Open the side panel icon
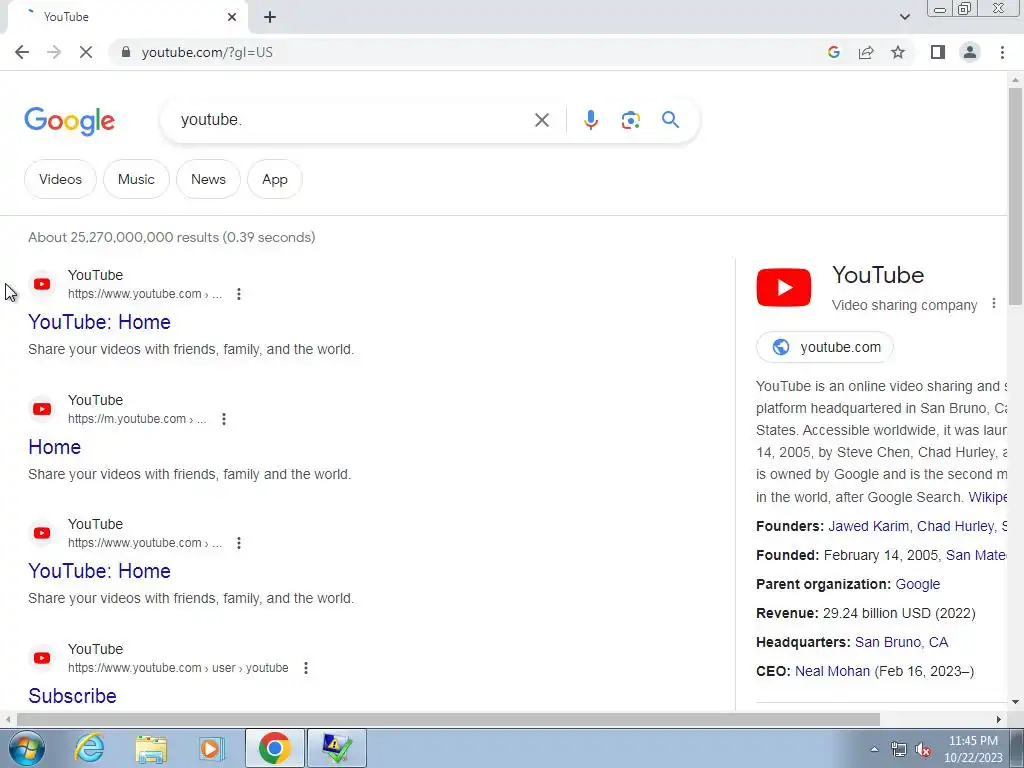1024x768 pixels. tap(938, 52)
